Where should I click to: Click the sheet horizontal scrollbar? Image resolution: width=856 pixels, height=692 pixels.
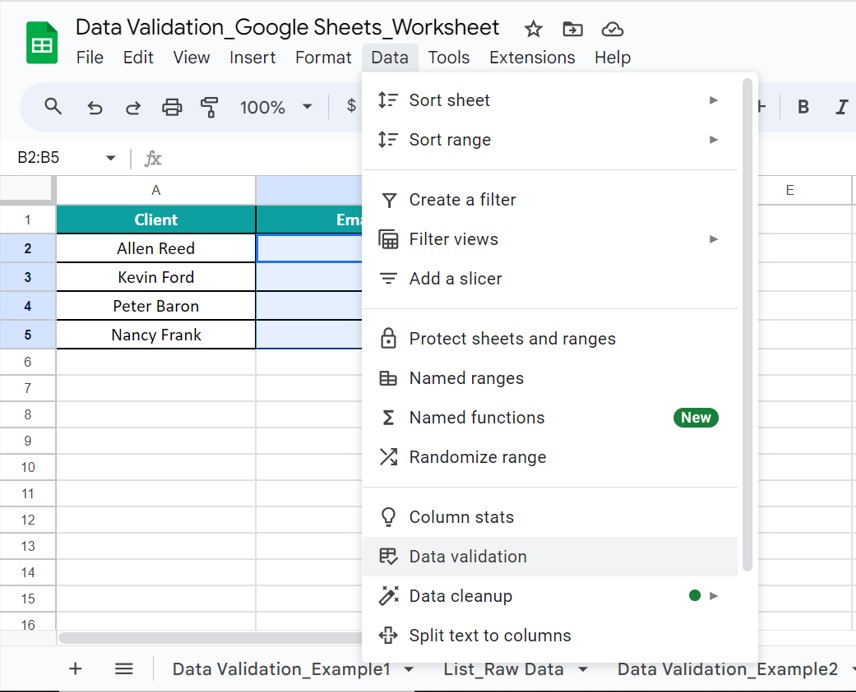tap(211, 637)
